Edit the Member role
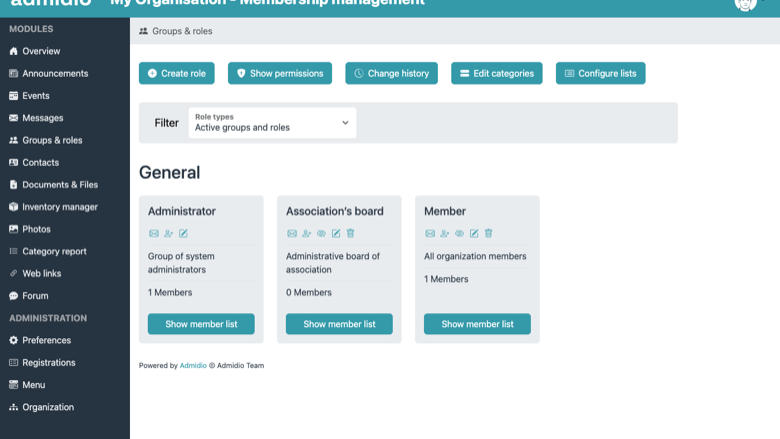The image size is (780, 439). 474,233
